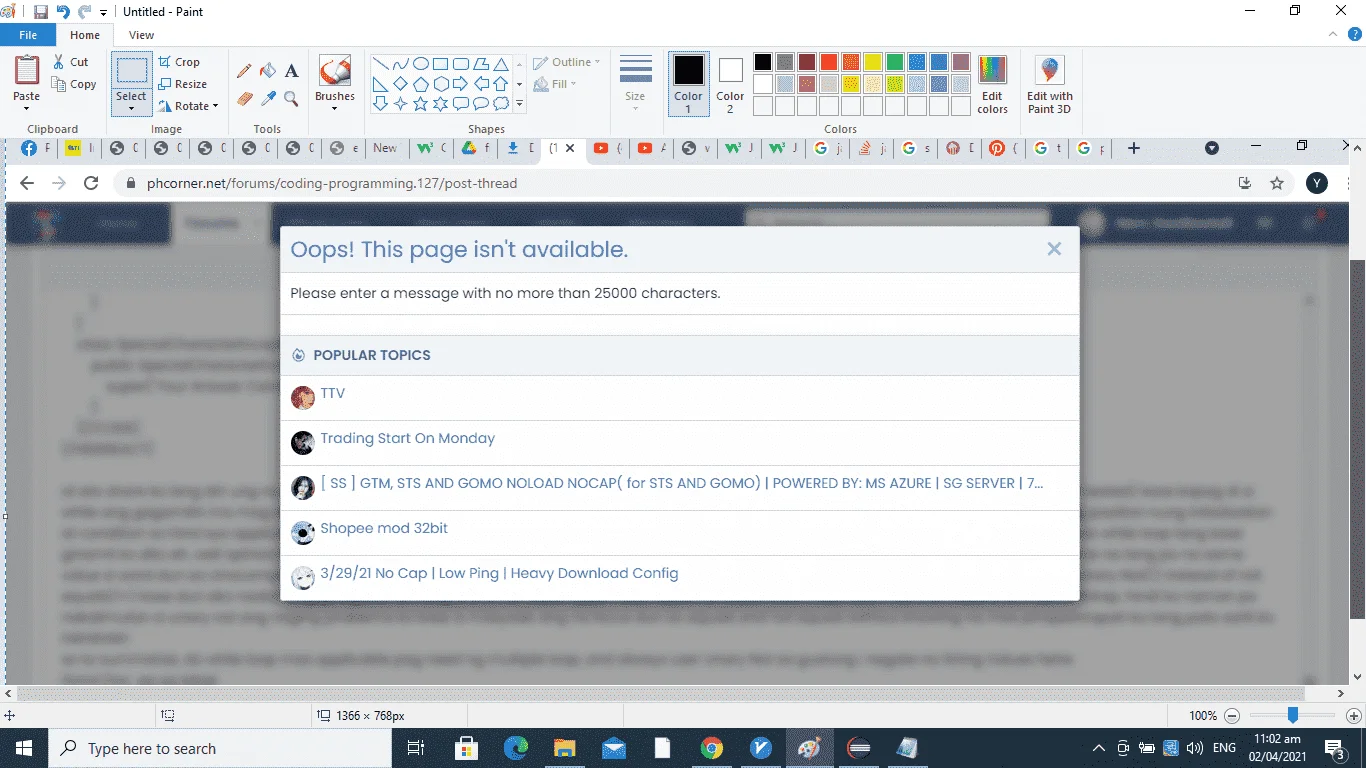Open Chrome from the taskbar
Image resolution: width=1366 pixels, height=768 pixels.
[712, 748]
